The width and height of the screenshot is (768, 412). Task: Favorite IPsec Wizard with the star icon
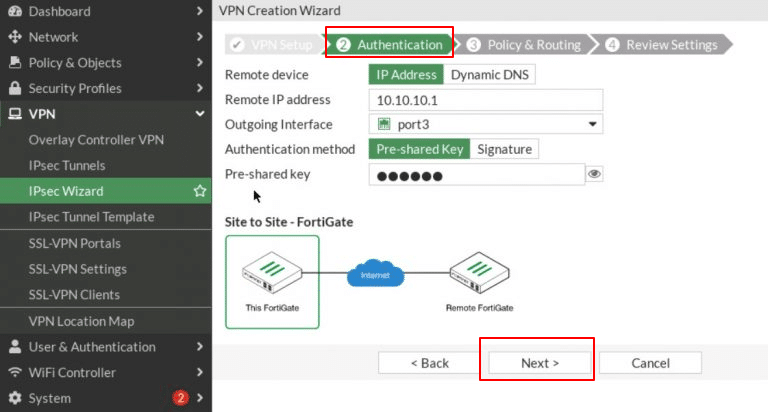pos(199,191)
